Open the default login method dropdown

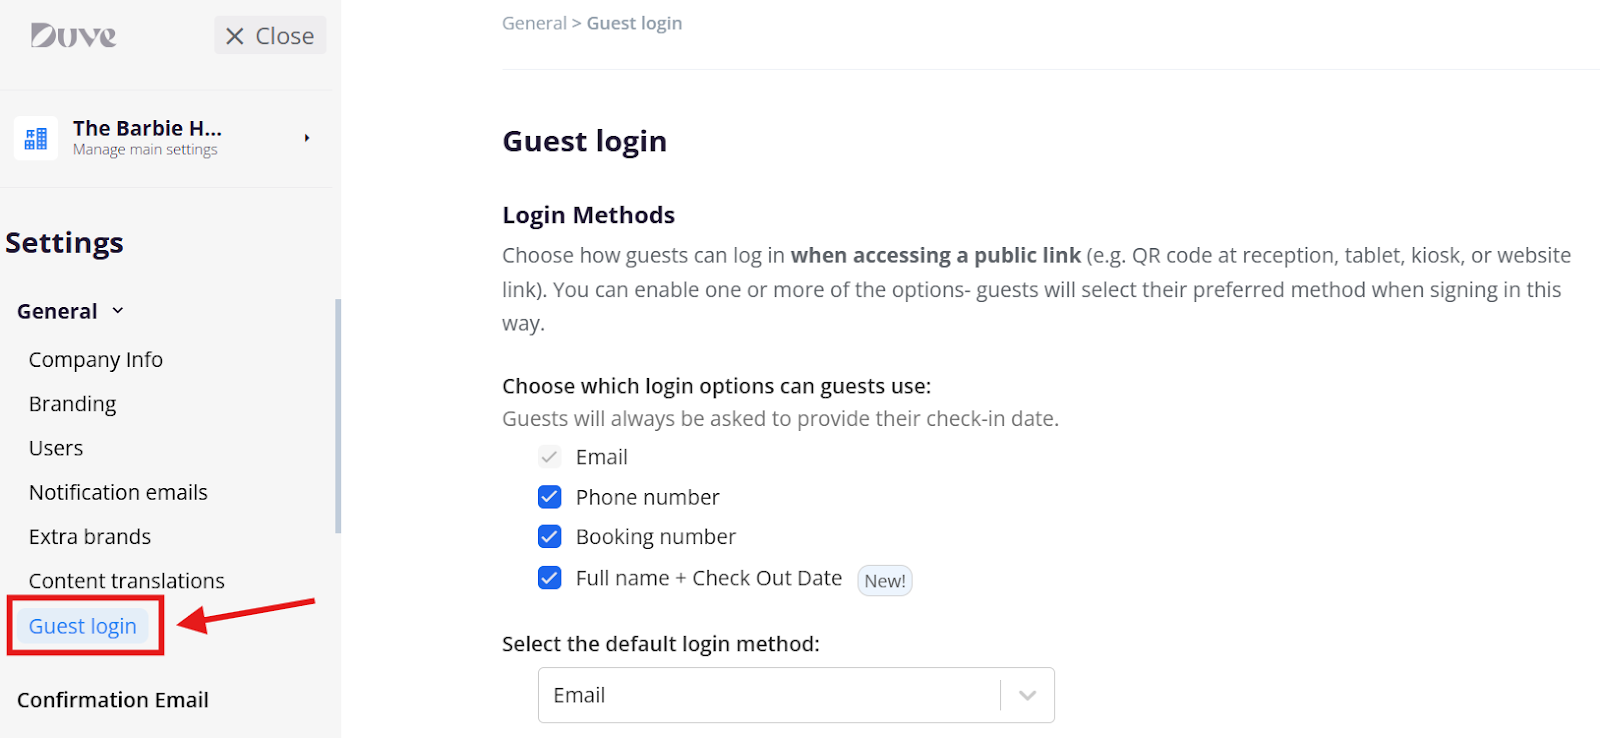pos(1027,695)
